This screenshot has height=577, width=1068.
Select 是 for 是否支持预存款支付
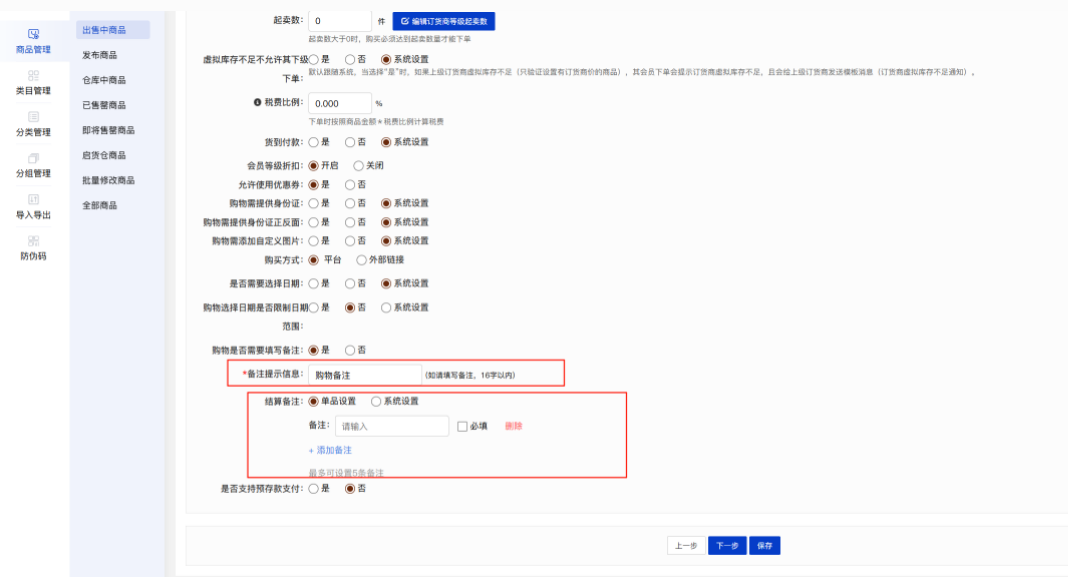point(313,488)
